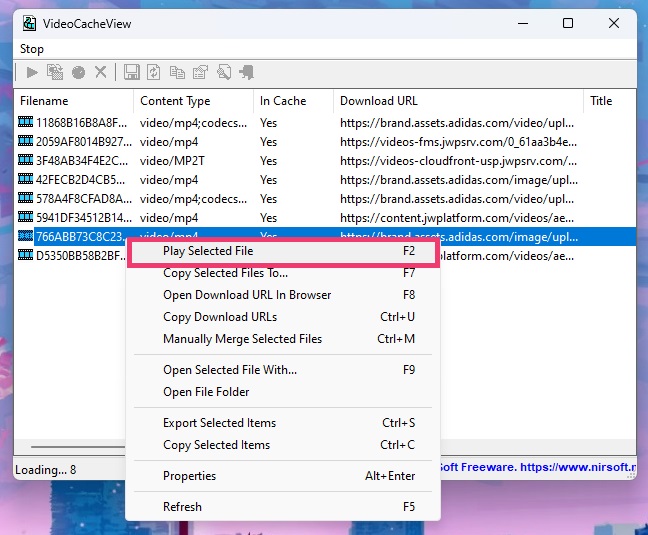Select Export Selected Items
This screenshot has width=648, height=535.
point(283,423)
